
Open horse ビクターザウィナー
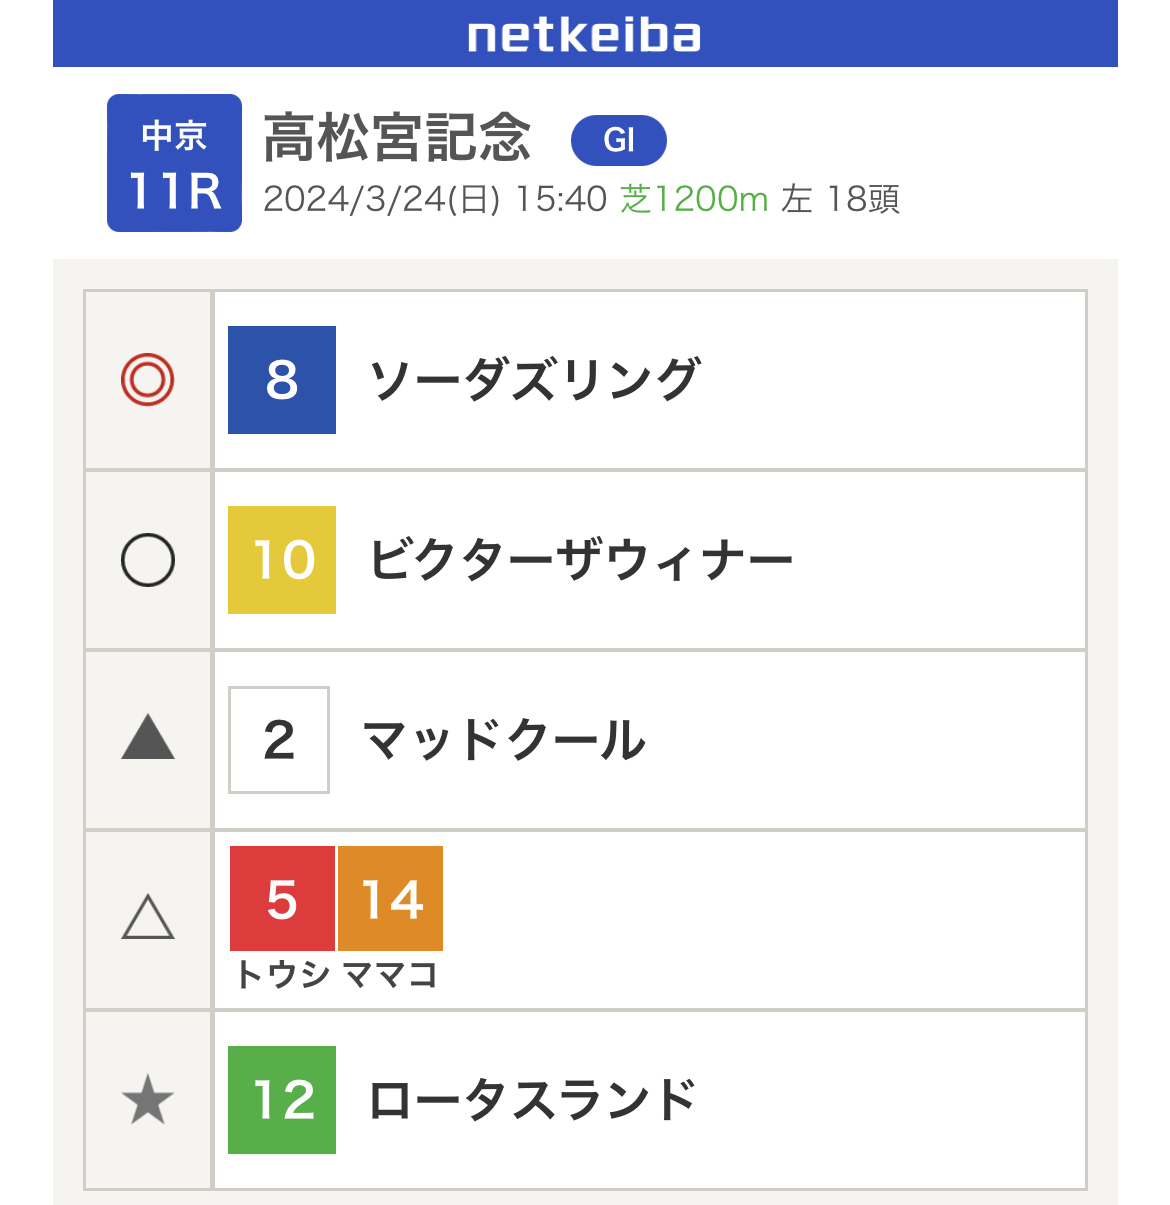pyautogui.click(x=580, y=560)
